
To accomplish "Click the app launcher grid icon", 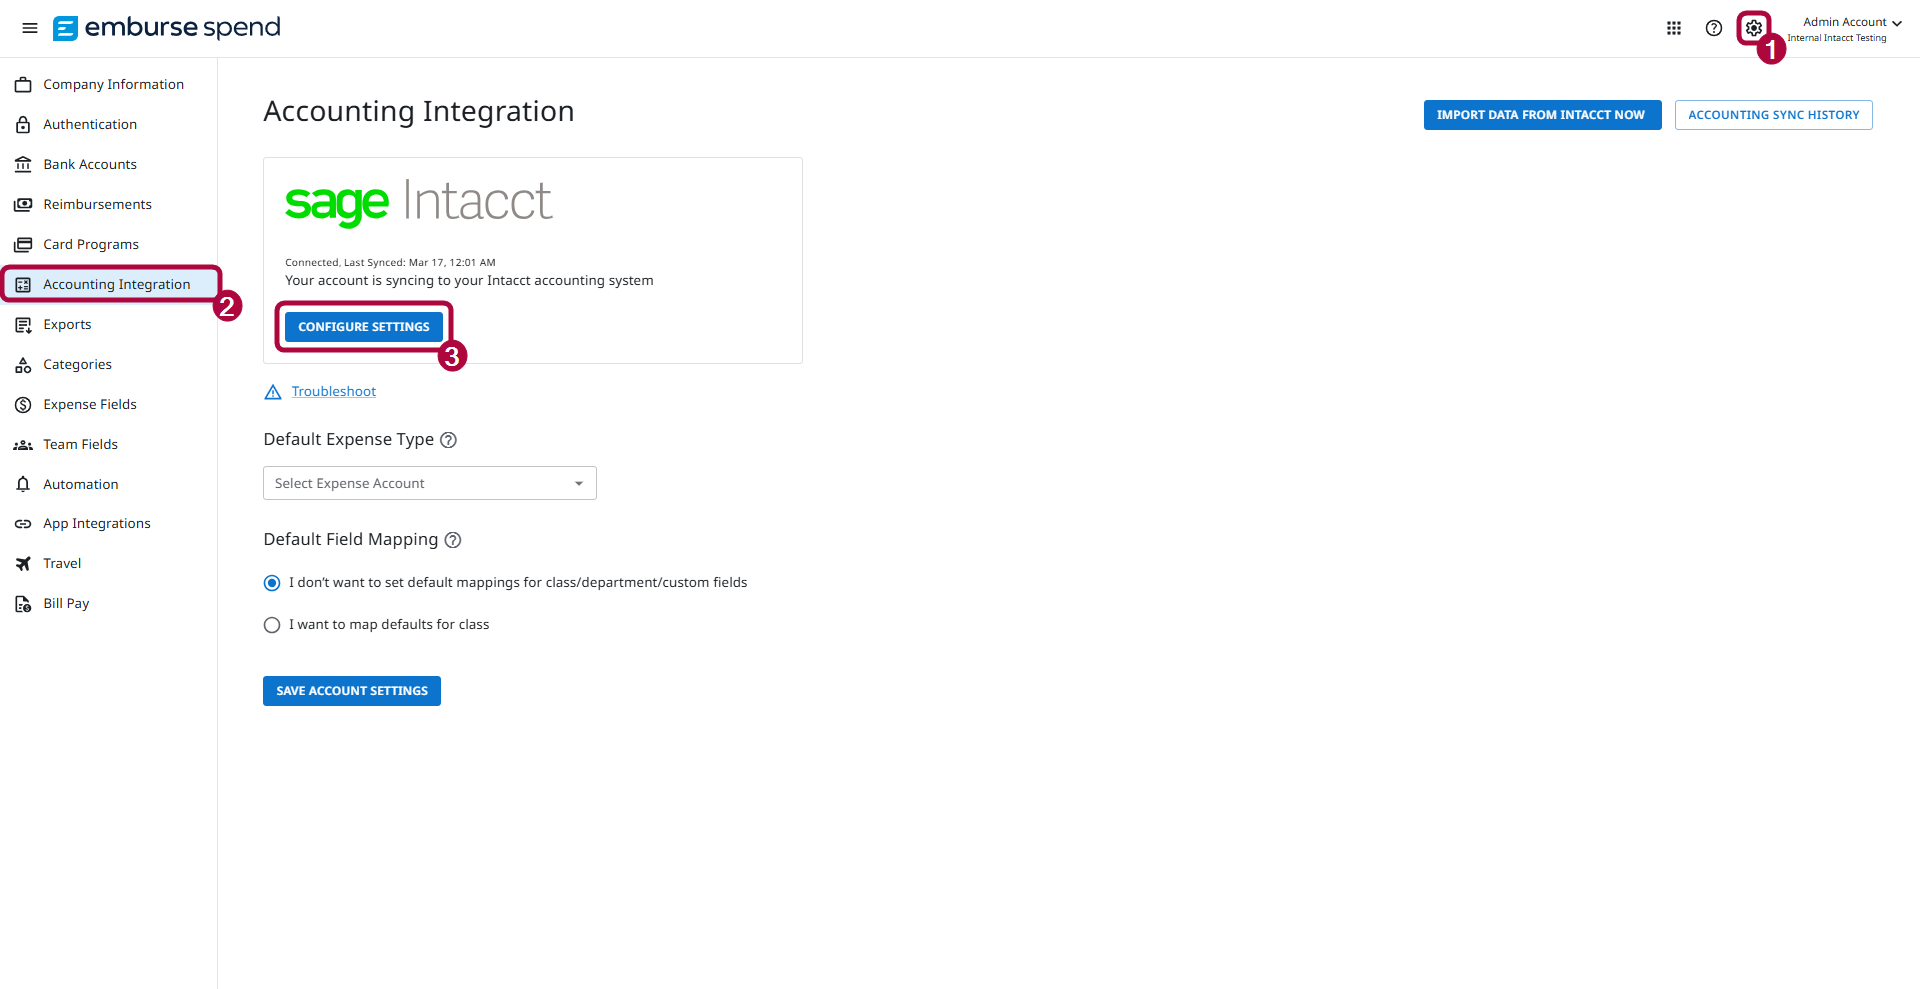I will 1674,28.
